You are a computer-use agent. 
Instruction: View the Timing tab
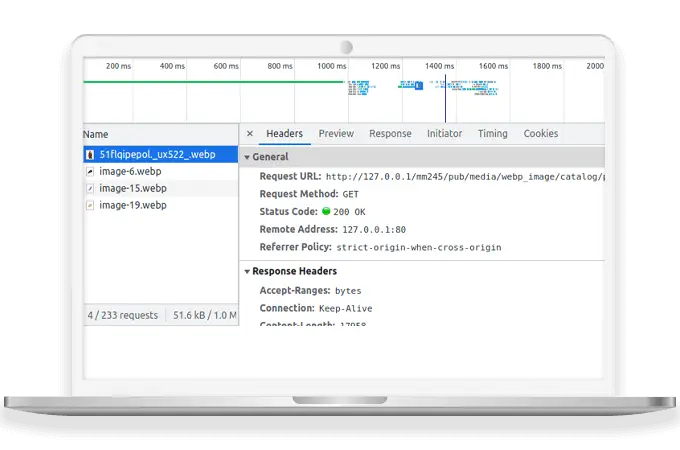coord(492,134)
